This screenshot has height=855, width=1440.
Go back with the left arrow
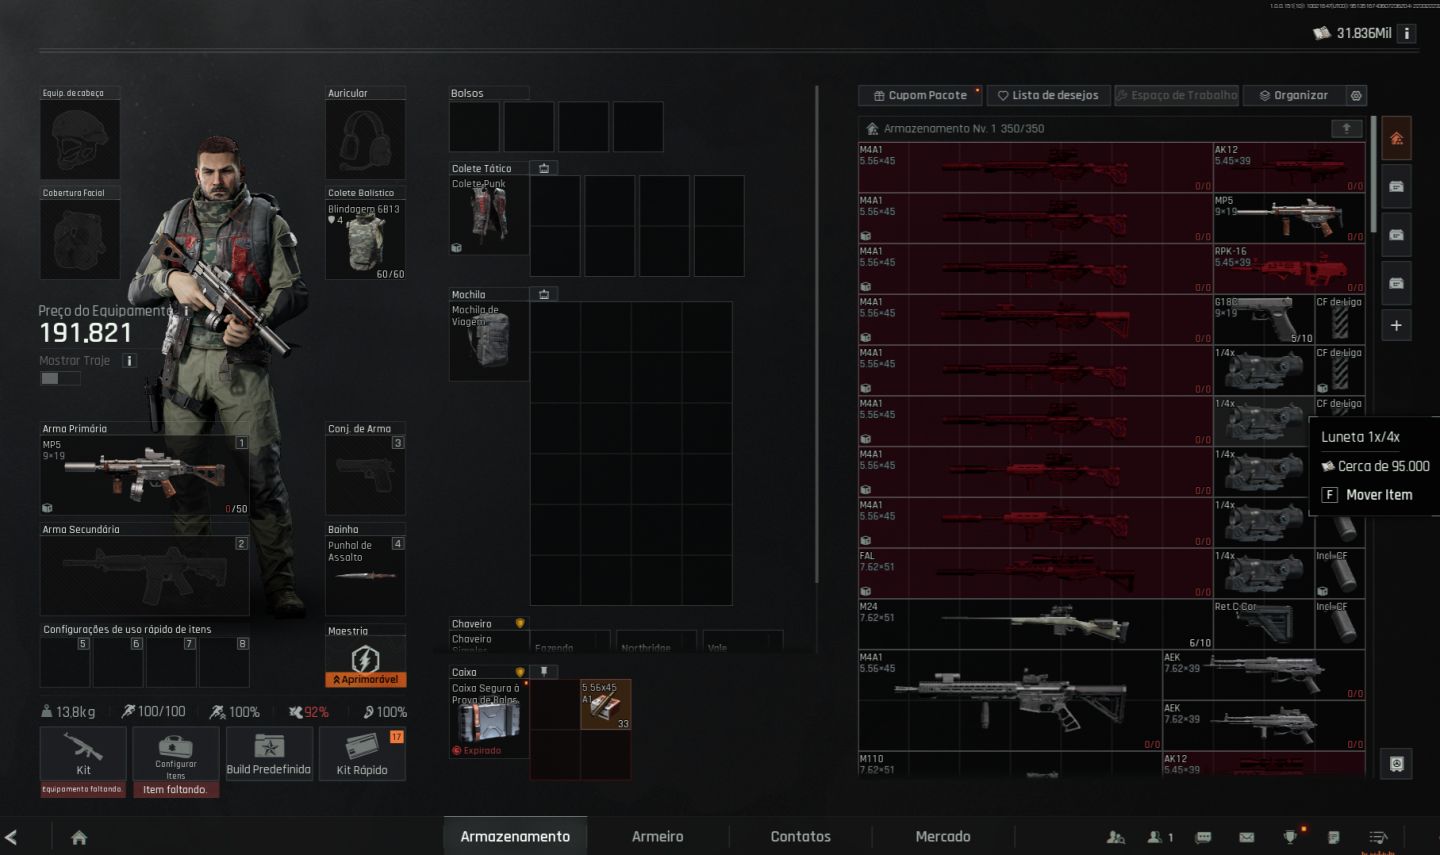[11, 837]
